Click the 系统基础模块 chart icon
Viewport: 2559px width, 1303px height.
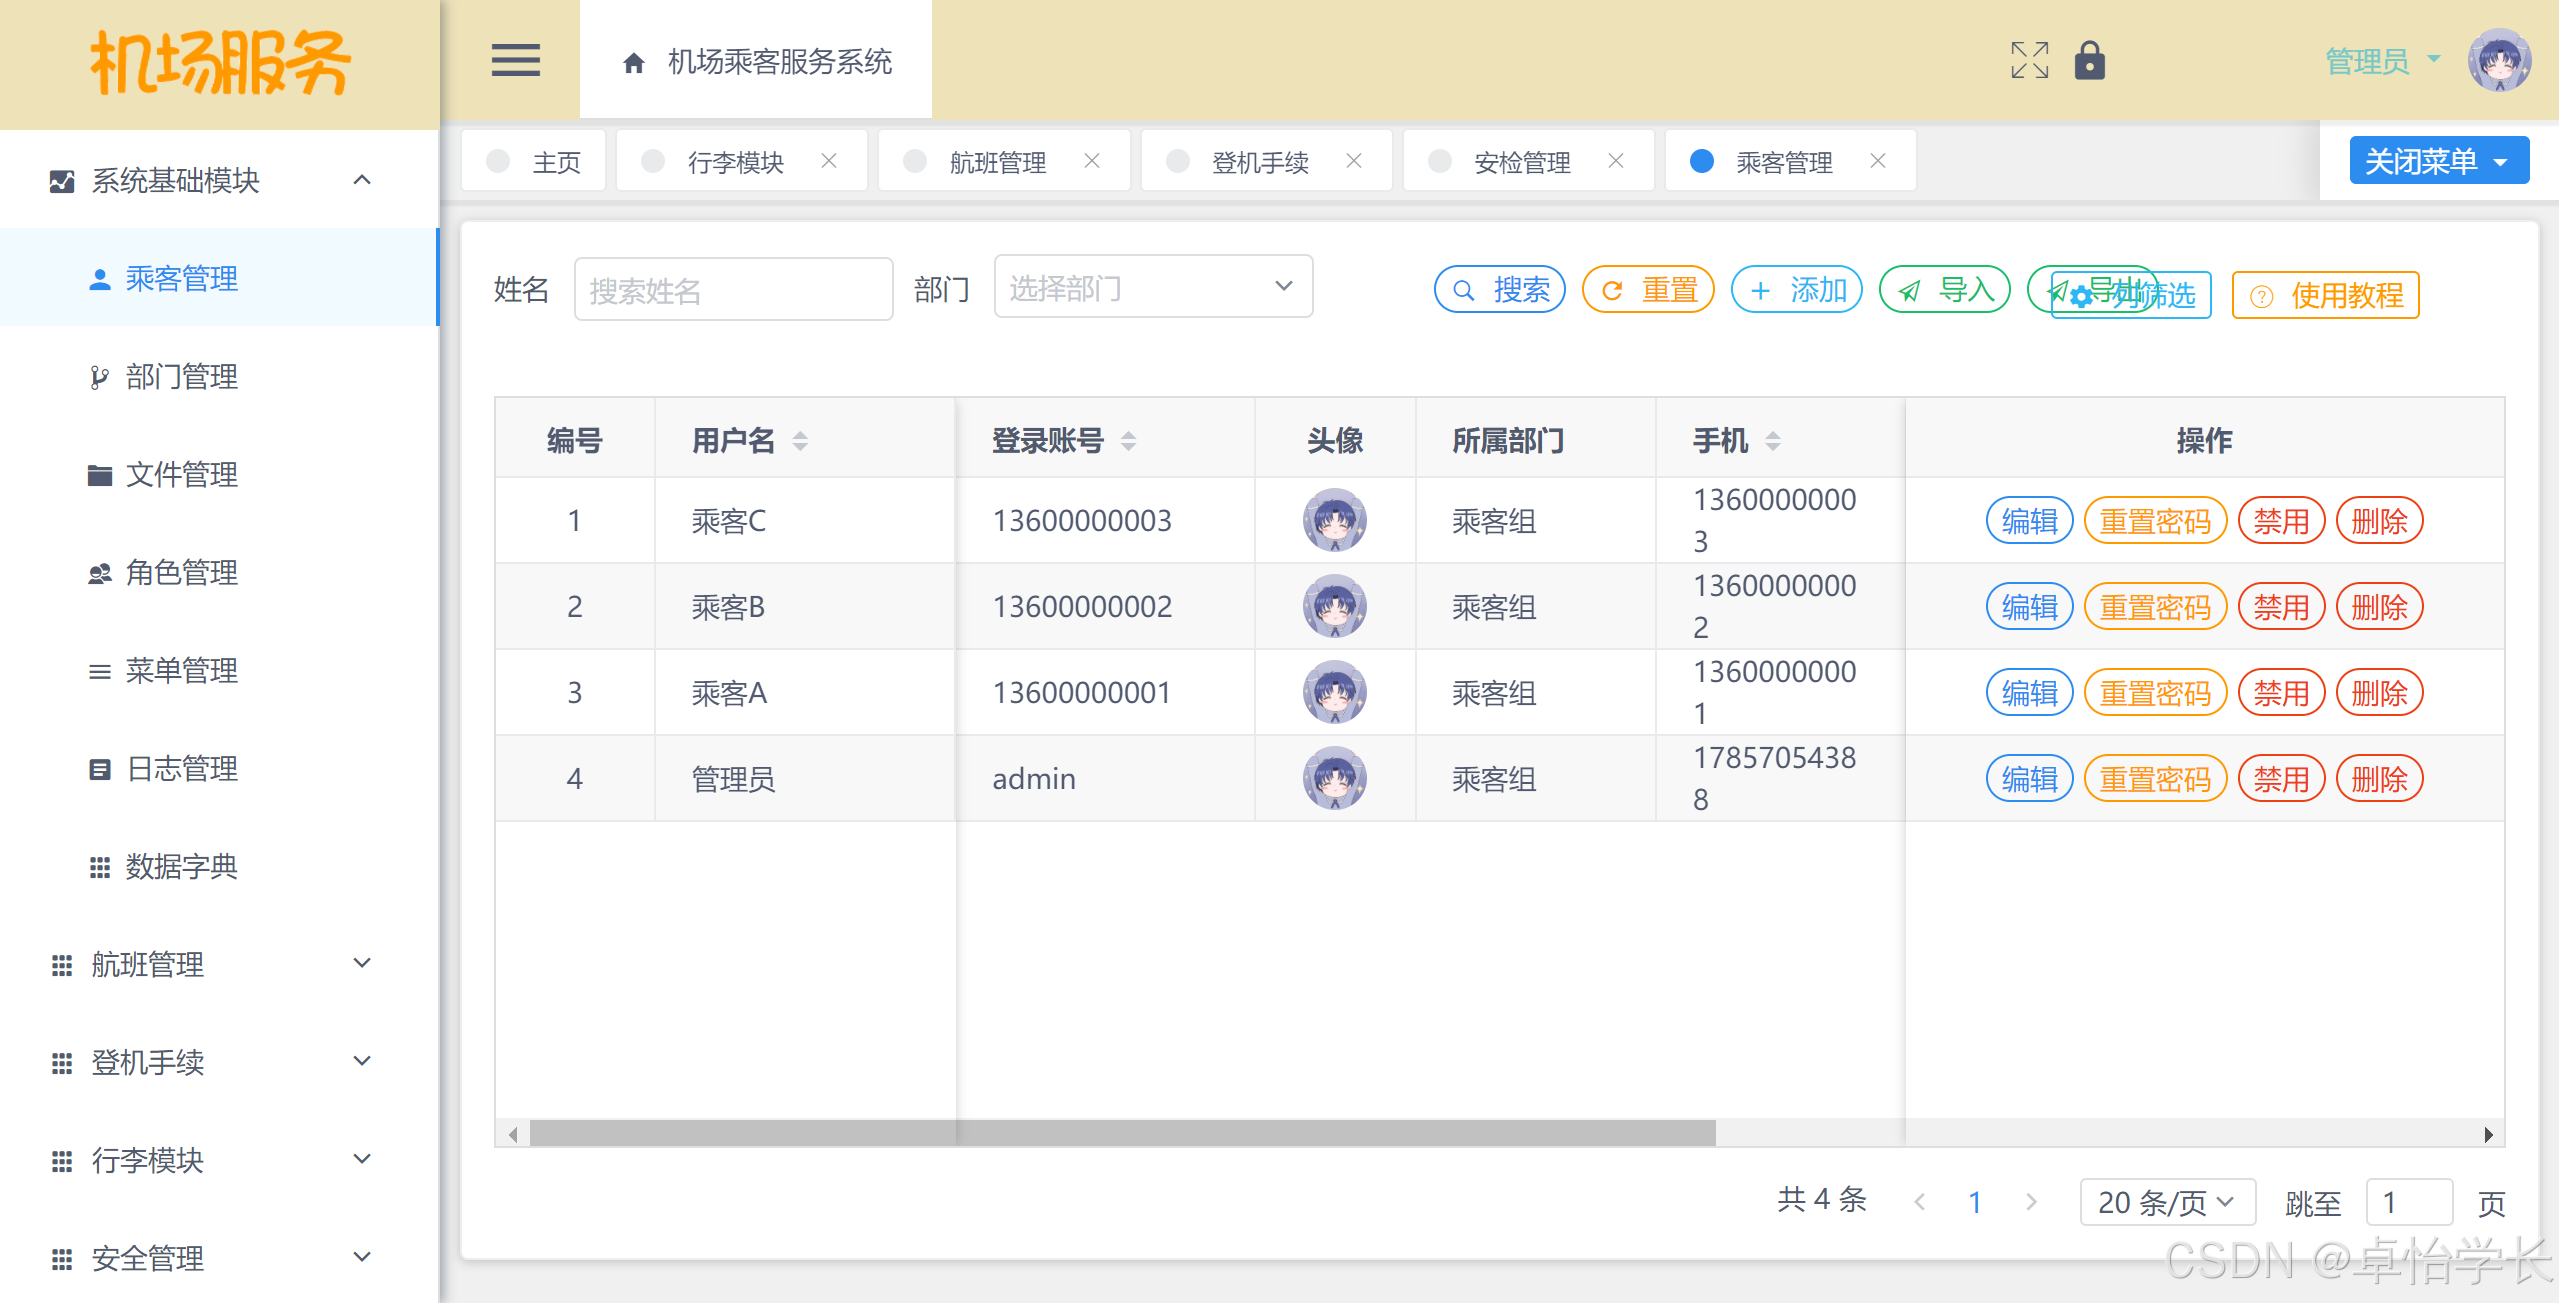pyautogui.click(x=61, y=181)
